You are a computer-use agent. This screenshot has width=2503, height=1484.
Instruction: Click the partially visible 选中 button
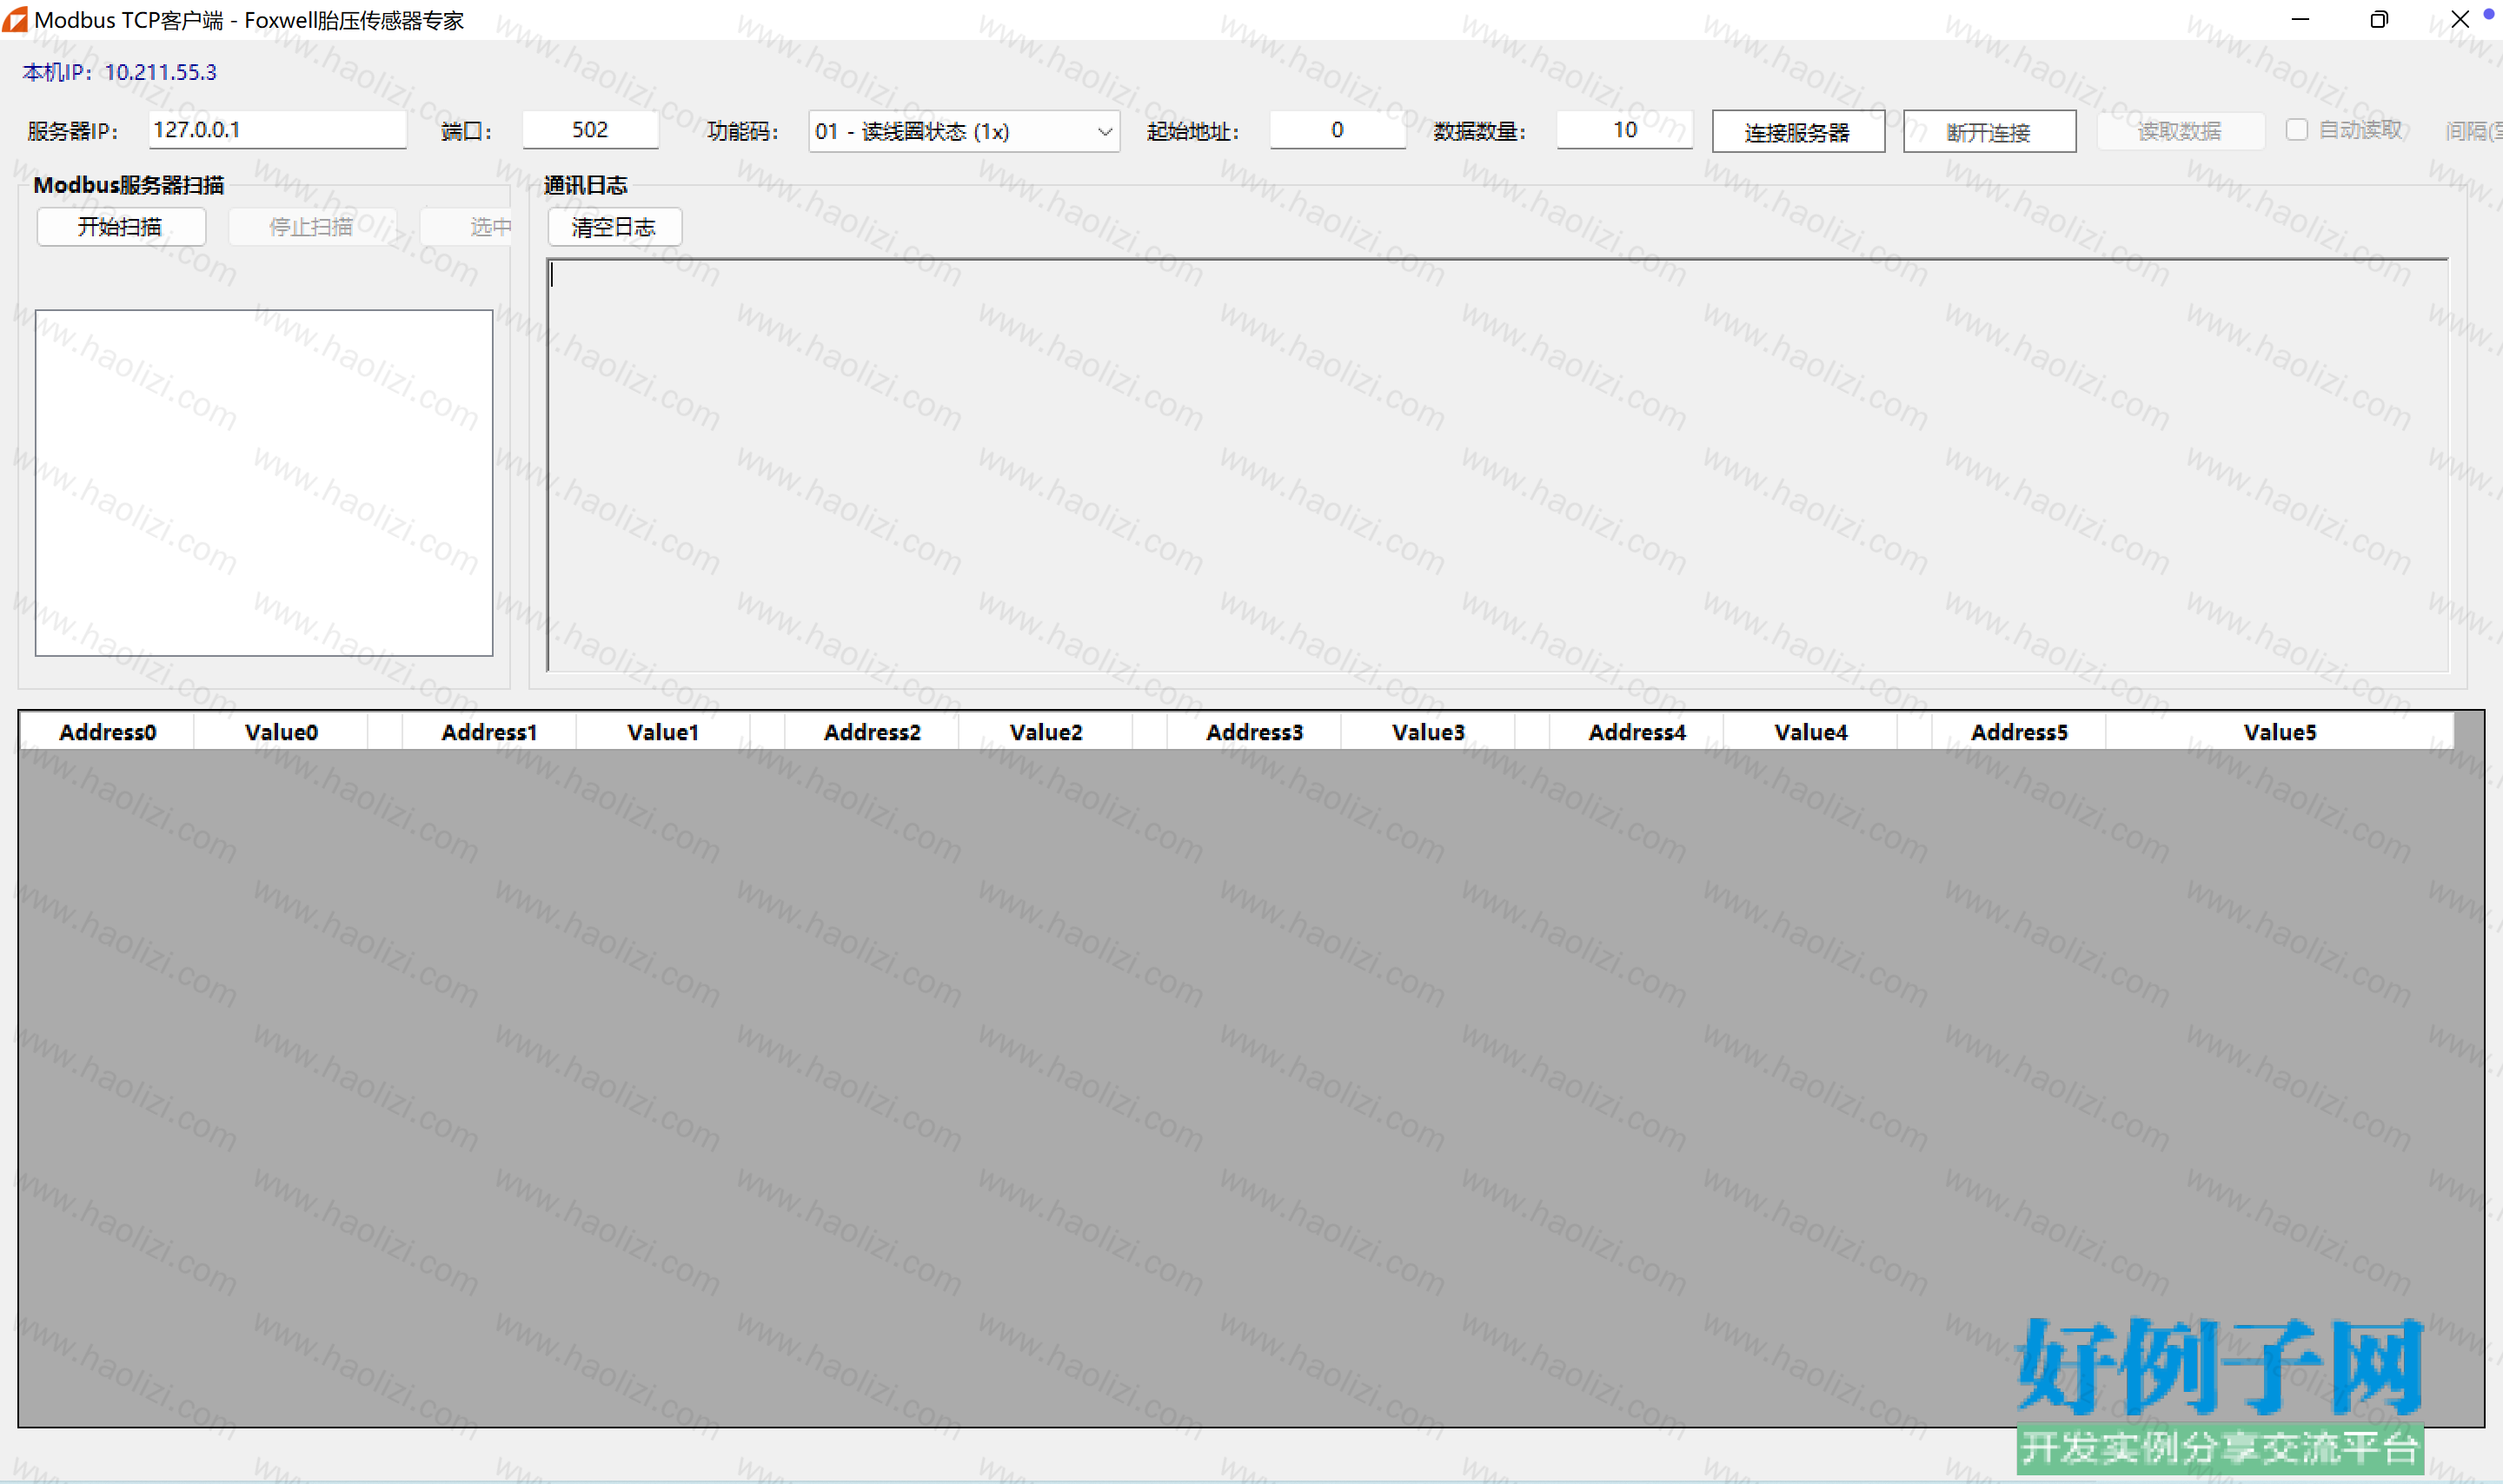tap(466, 227)
